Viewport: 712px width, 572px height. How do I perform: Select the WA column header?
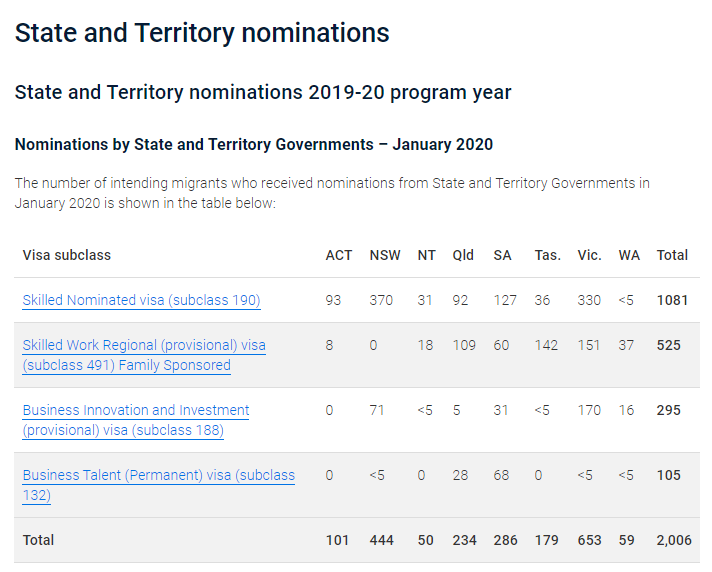tap(629, 255)
